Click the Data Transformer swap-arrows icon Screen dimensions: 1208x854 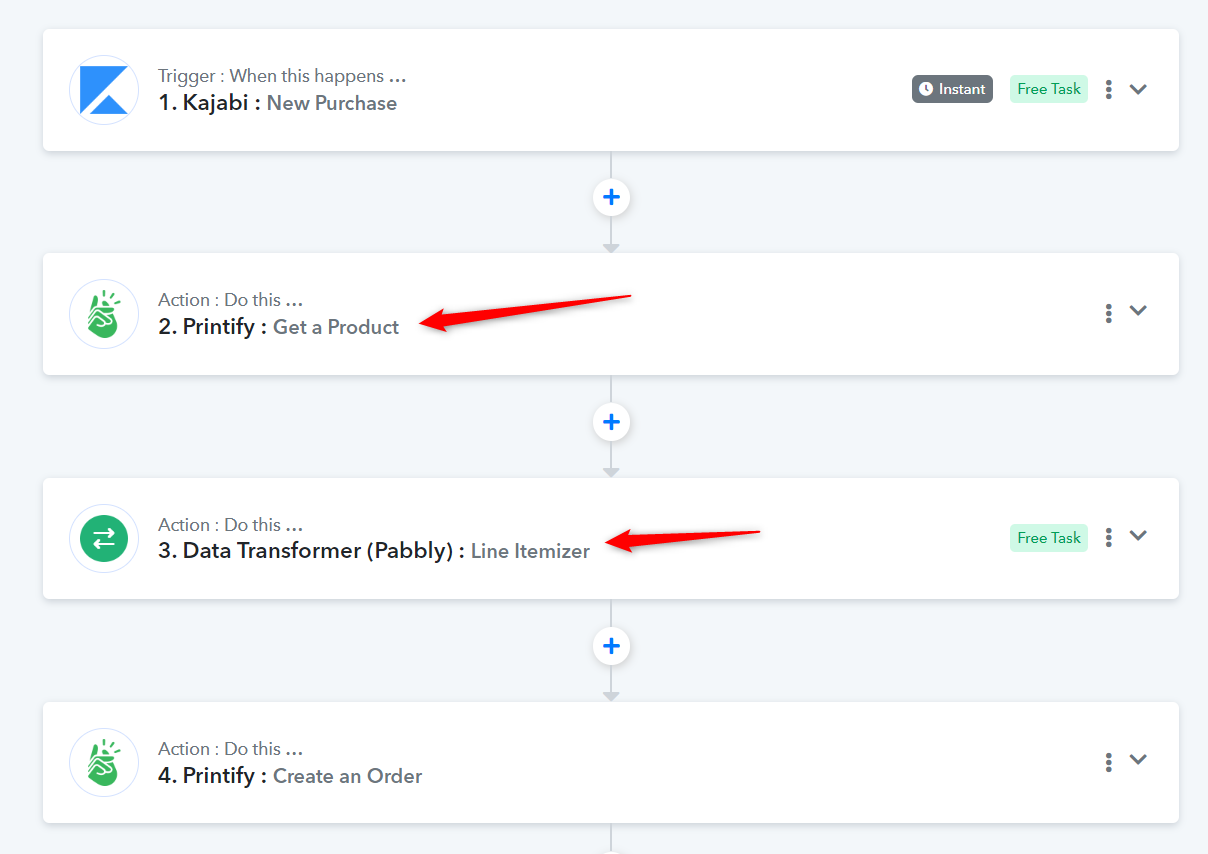point(104,539)
